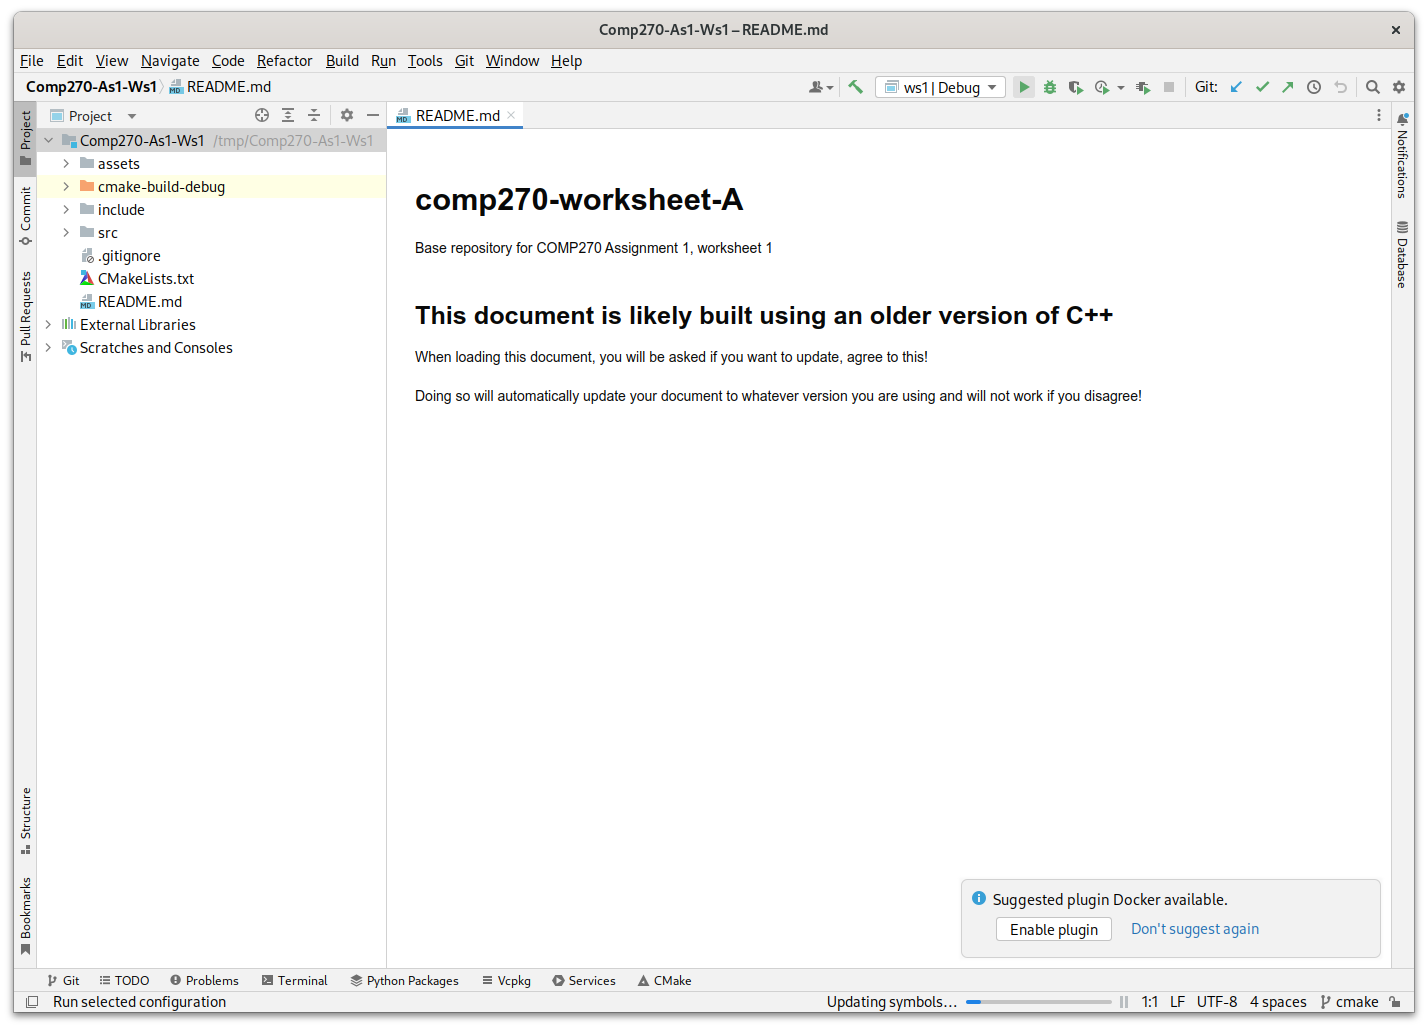The image size is (1428, 1029).
Task: Toggle tool windows icon in status bar corner
Action: (x=32, y=1001)
